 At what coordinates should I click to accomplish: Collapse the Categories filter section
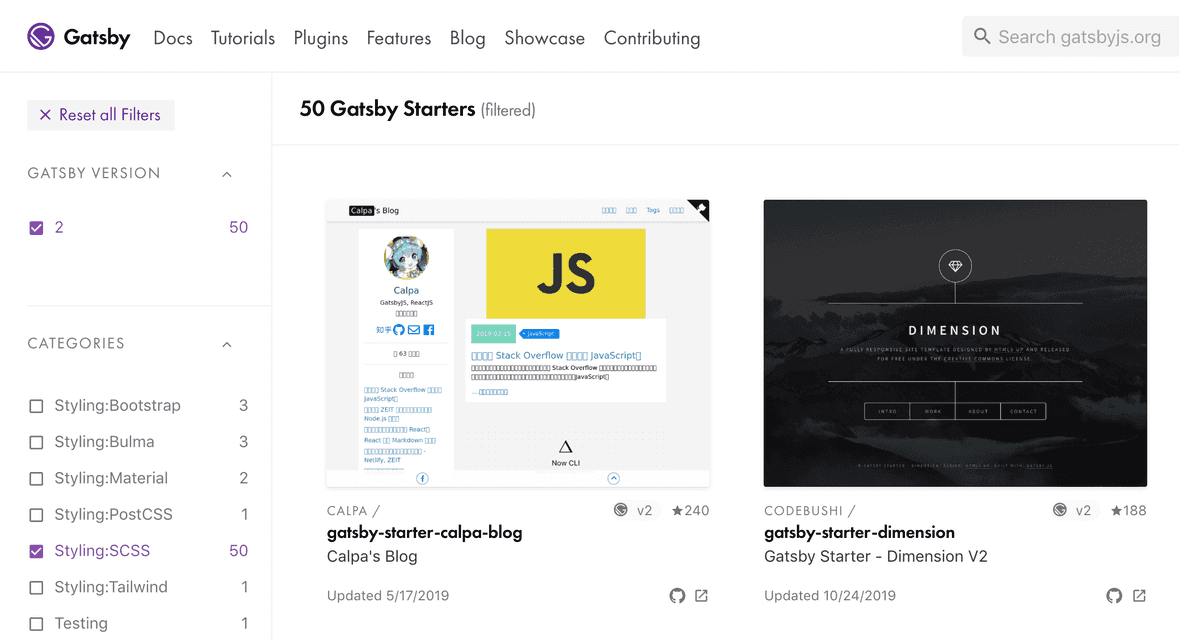(x=227, y=344)
